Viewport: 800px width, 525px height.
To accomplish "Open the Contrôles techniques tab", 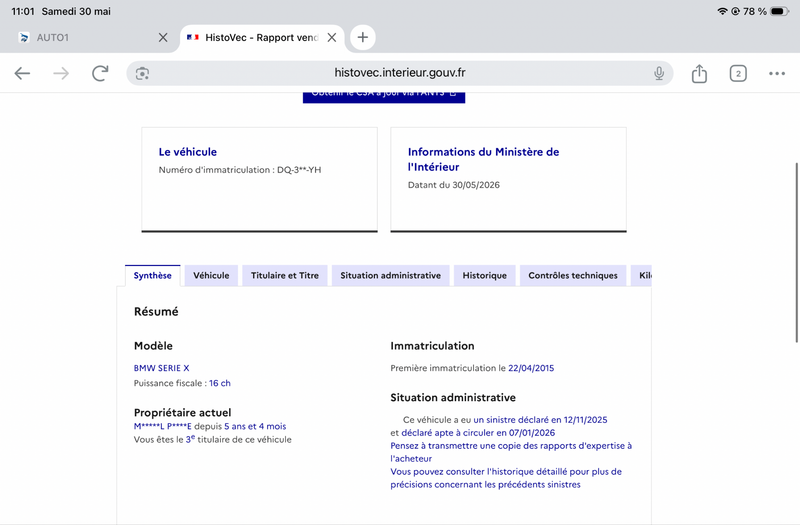I will [573, 276].
